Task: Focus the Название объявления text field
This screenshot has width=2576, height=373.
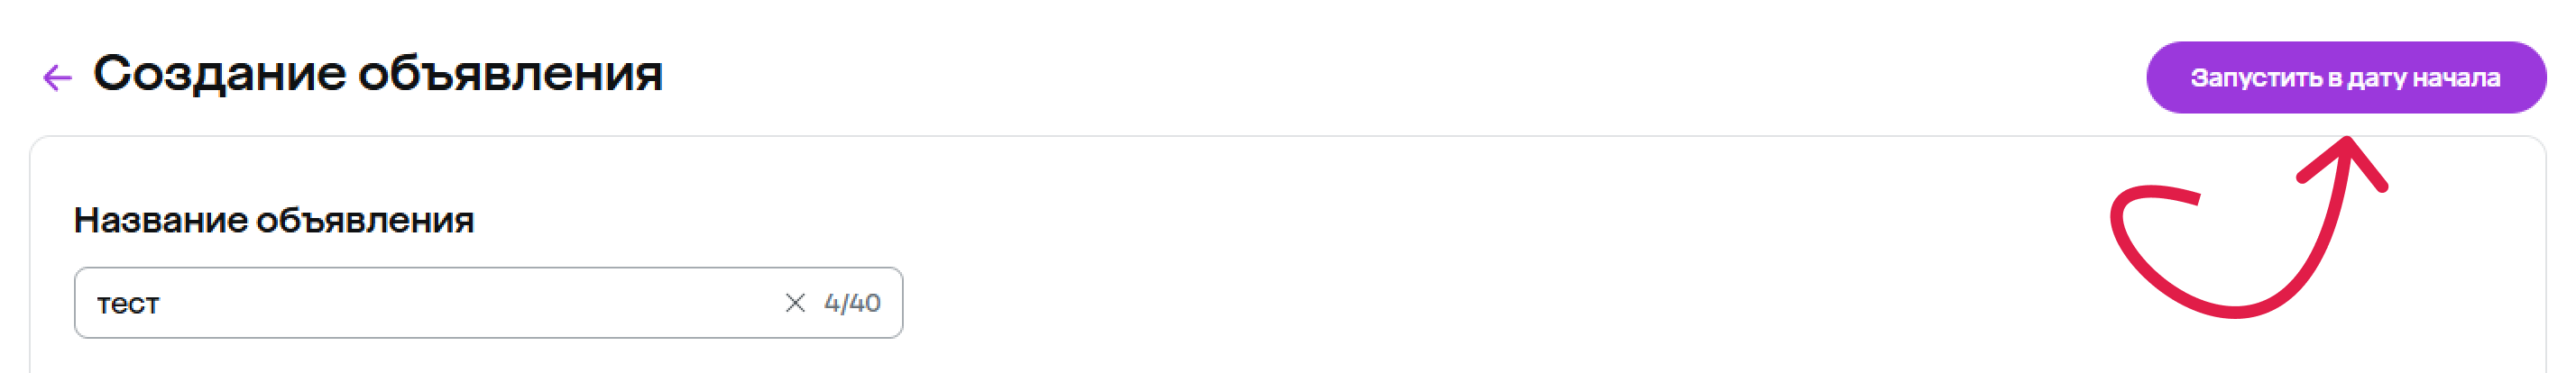Action: click(488, 303)
